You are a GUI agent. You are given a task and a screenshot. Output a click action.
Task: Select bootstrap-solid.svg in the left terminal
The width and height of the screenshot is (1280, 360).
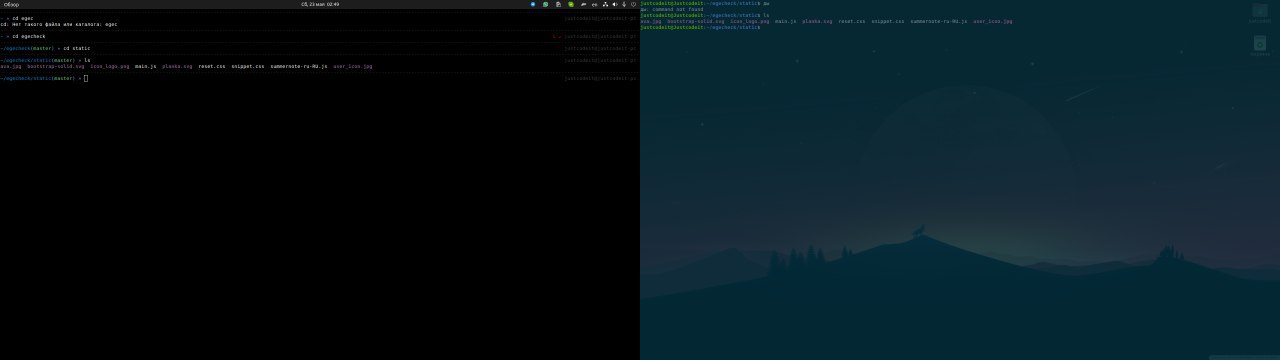tap(56, 66)
